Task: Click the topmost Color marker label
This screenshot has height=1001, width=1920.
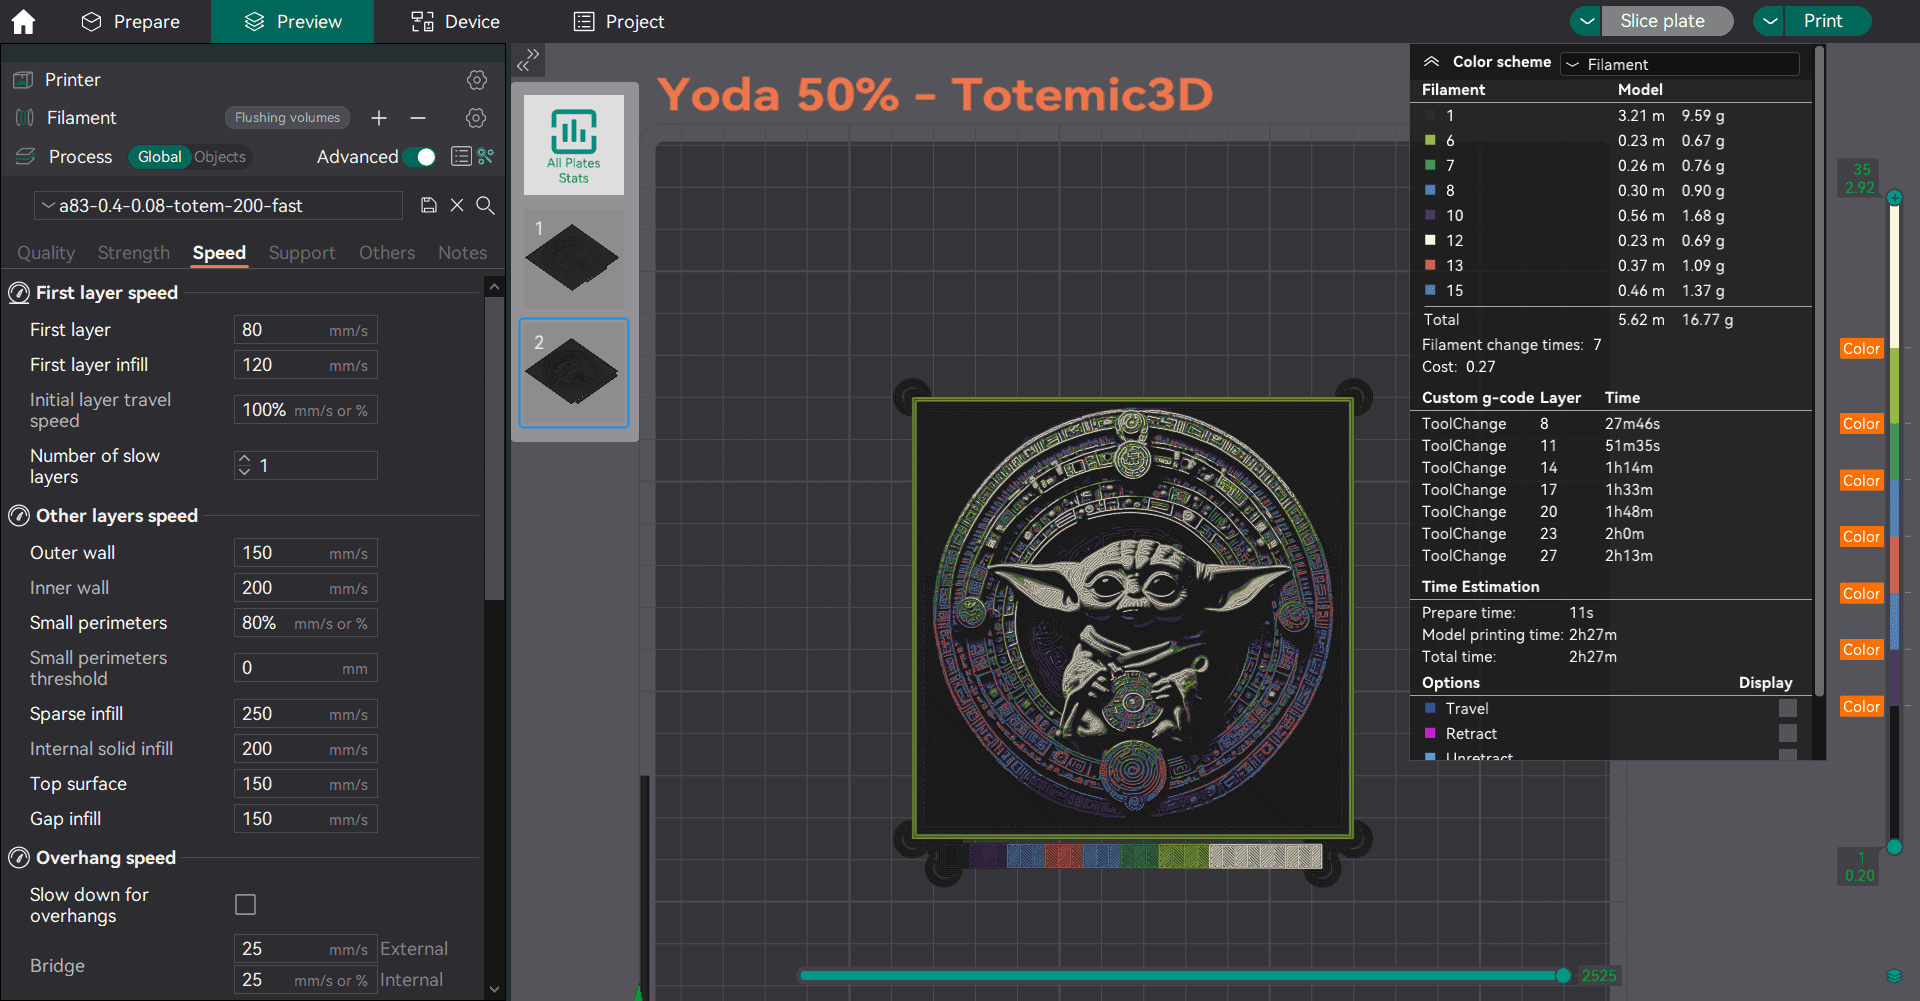Action: tap(1861, 348)
